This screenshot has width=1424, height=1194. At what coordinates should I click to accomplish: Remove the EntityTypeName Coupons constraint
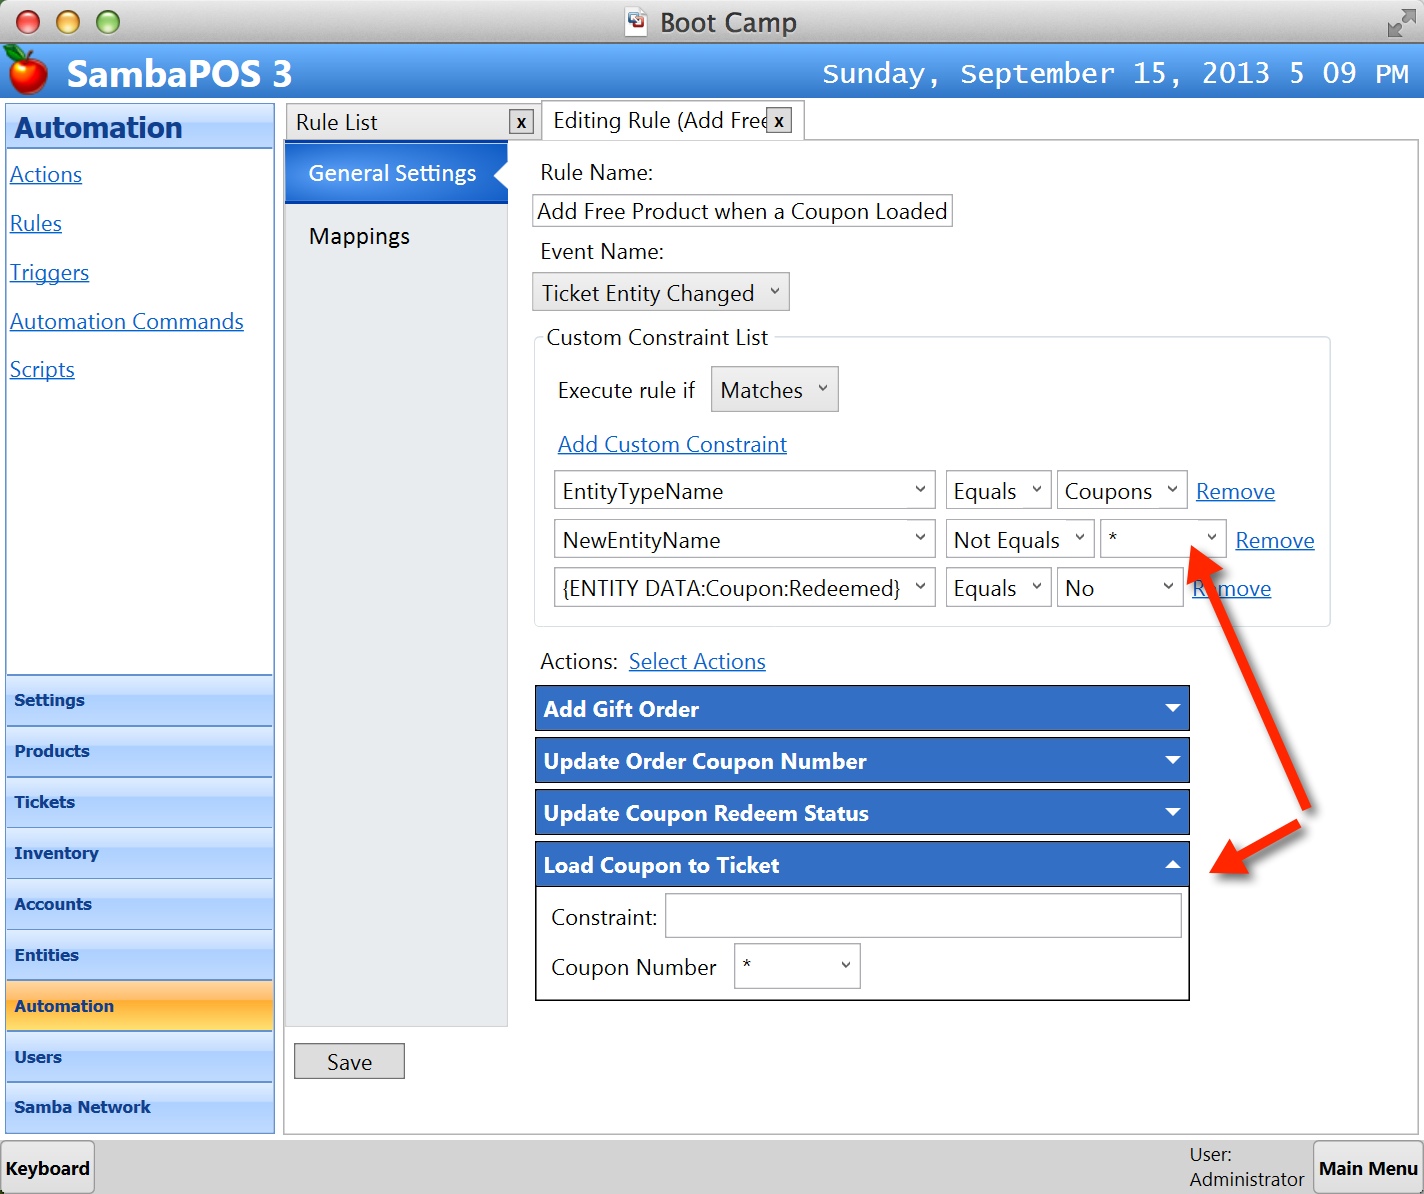1235,492
